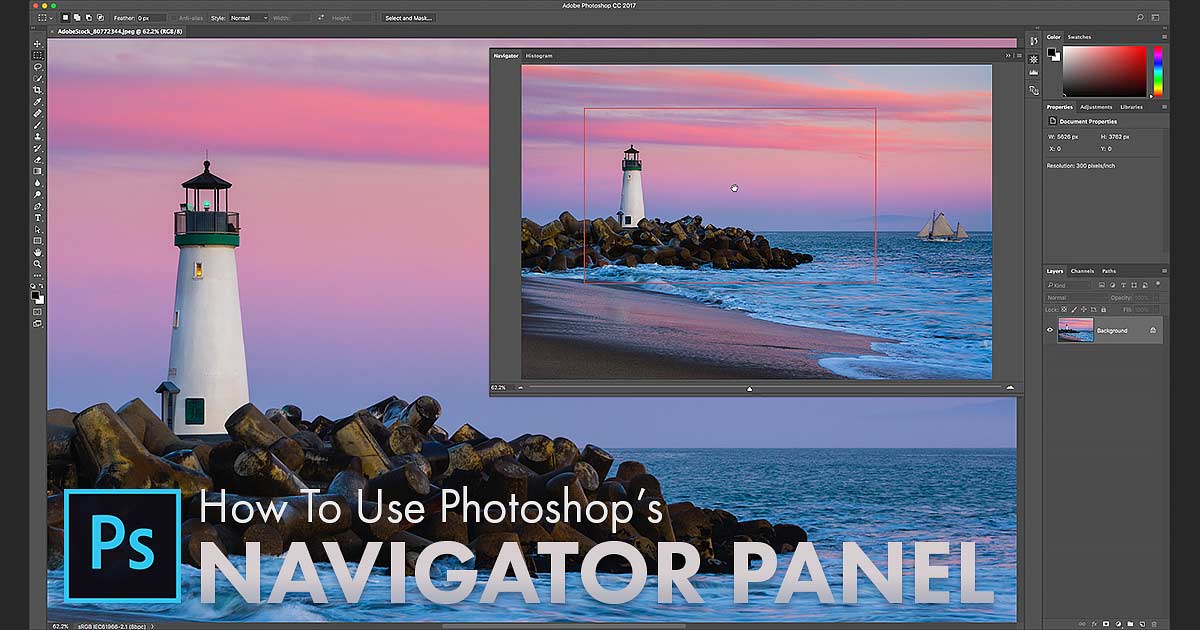Select the Path Selection tool
Viewport: 1200px width, 630px height.
37,229
